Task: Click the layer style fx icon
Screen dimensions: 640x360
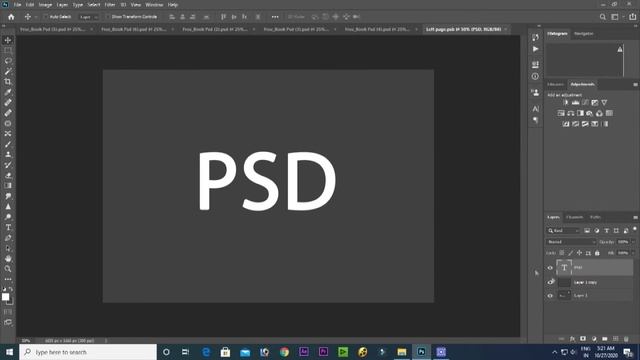Action: click(572, 339)
